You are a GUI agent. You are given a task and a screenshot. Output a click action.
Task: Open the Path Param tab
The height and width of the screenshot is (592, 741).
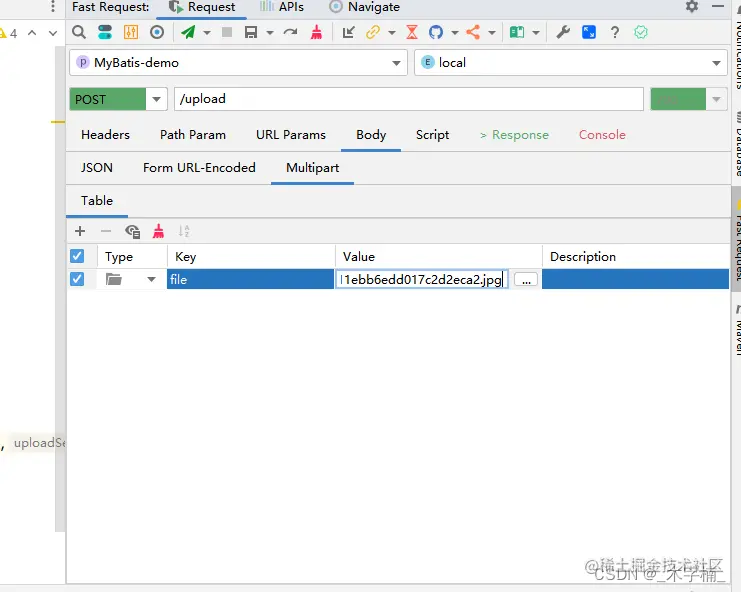click(193, 135)
